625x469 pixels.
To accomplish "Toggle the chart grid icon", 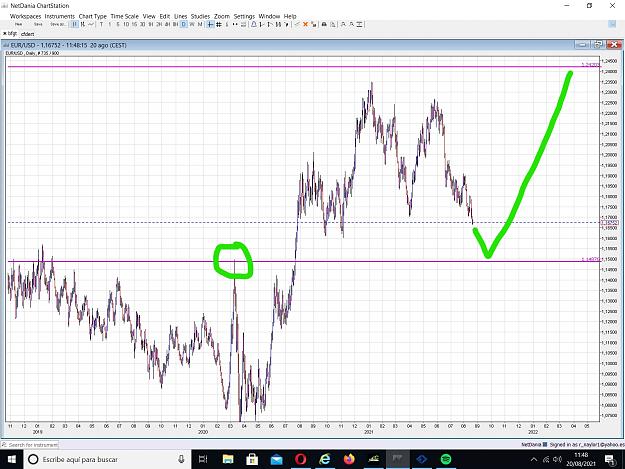I will [x=218, y=24].
